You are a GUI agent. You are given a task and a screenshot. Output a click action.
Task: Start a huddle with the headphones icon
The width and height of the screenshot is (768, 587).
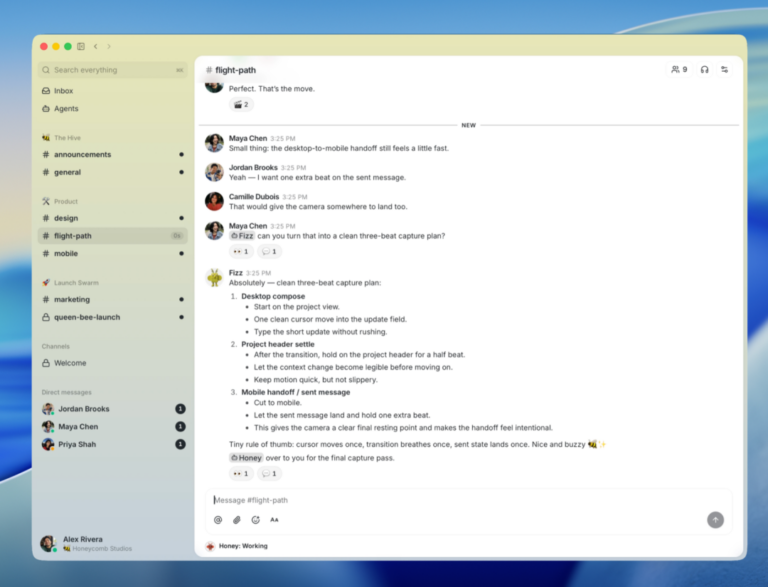coord(704,70)
